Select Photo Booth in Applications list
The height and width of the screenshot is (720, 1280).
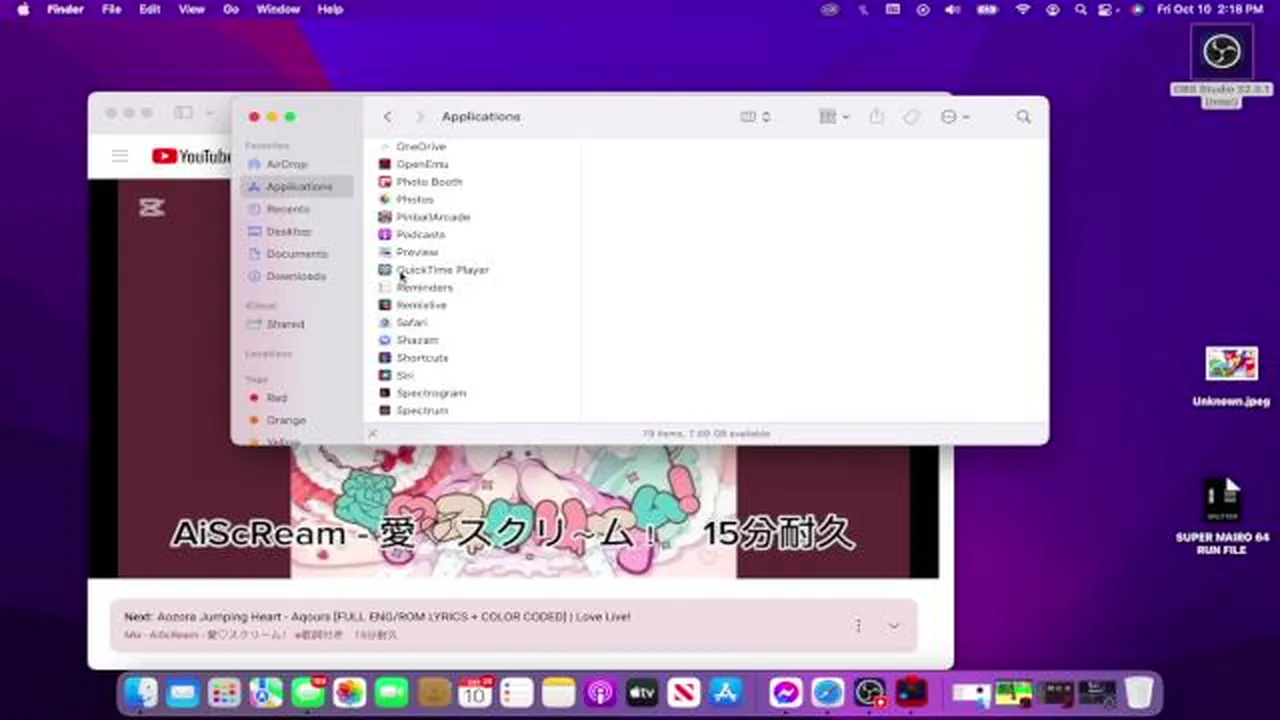(x=428, y=182)
